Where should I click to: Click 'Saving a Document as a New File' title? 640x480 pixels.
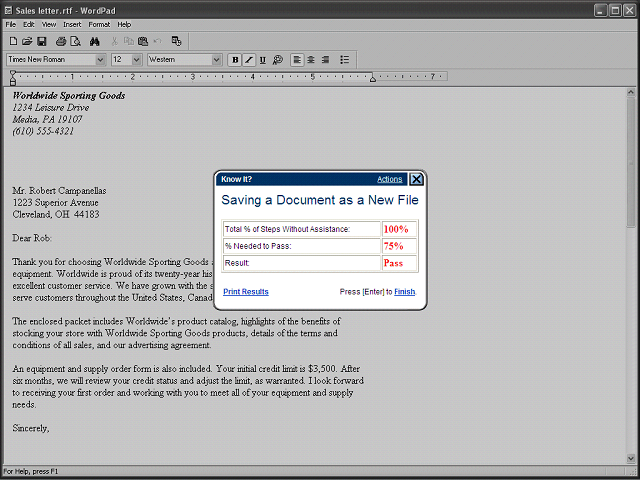320,200
